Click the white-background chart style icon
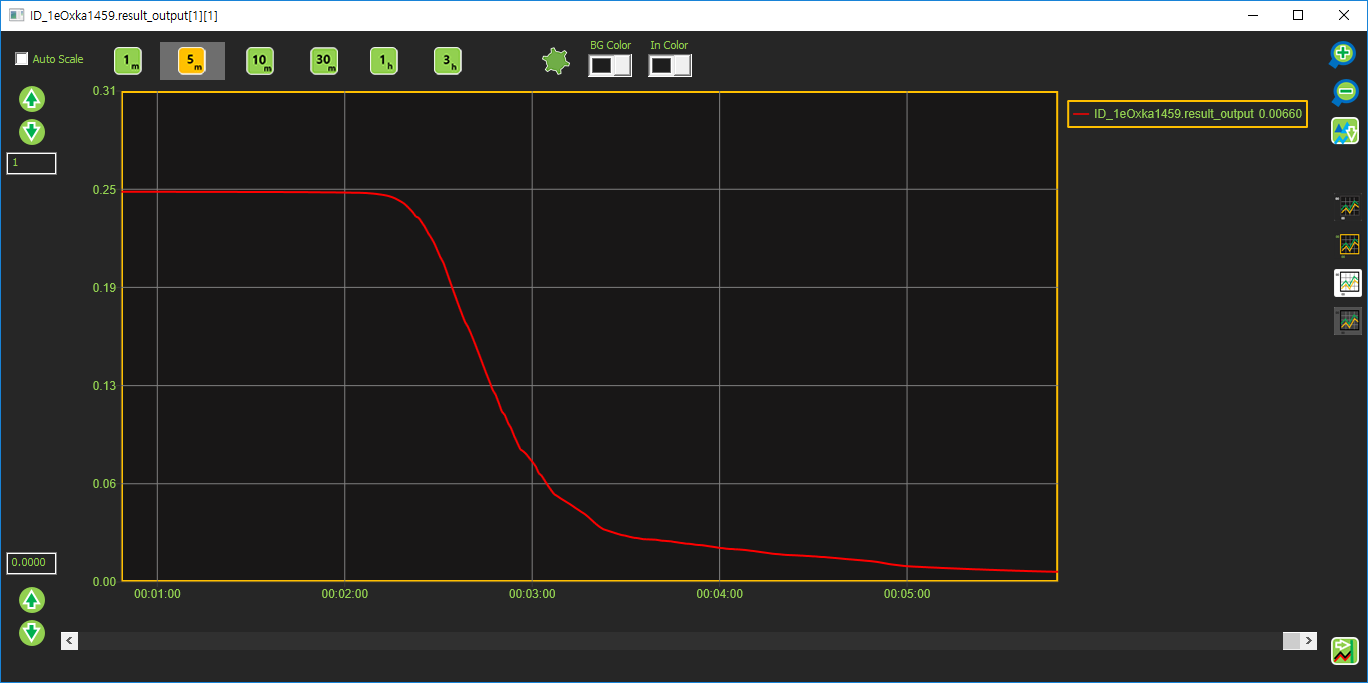The image size is (1368, 683). (x=1348, y=282)
